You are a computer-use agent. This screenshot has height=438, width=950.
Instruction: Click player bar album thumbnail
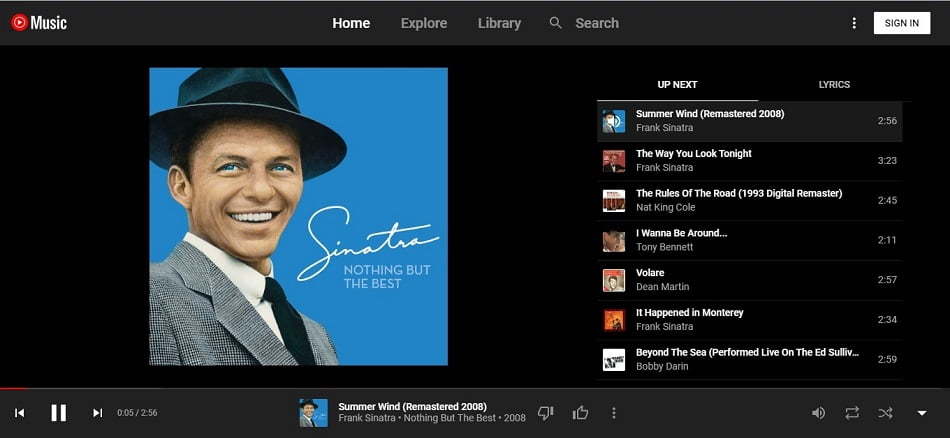(x=313, y=413)
